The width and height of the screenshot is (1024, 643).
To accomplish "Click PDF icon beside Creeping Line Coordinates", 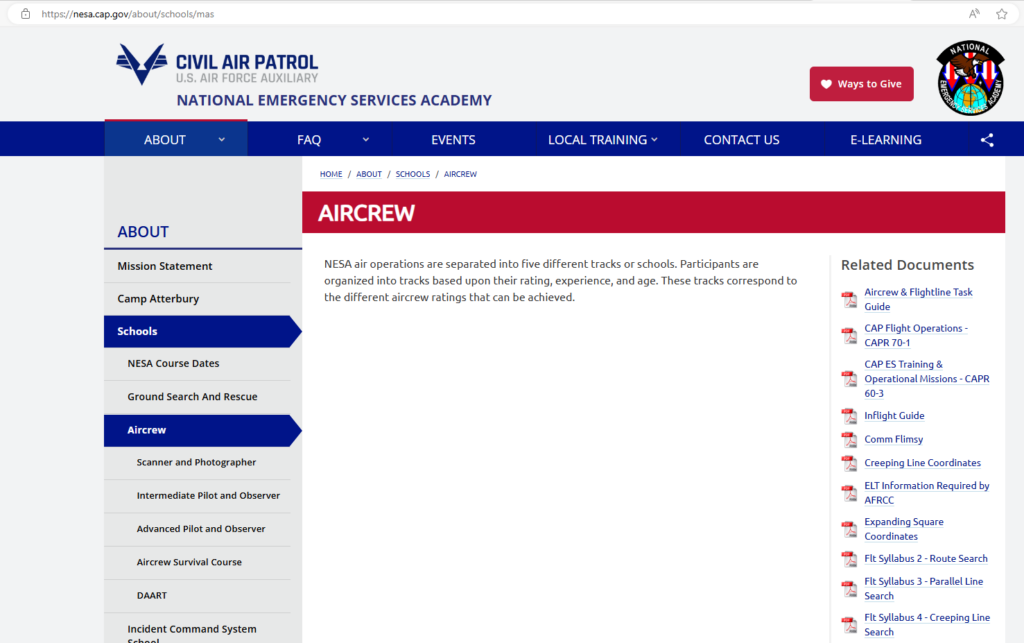I will [x=849, y=463].
